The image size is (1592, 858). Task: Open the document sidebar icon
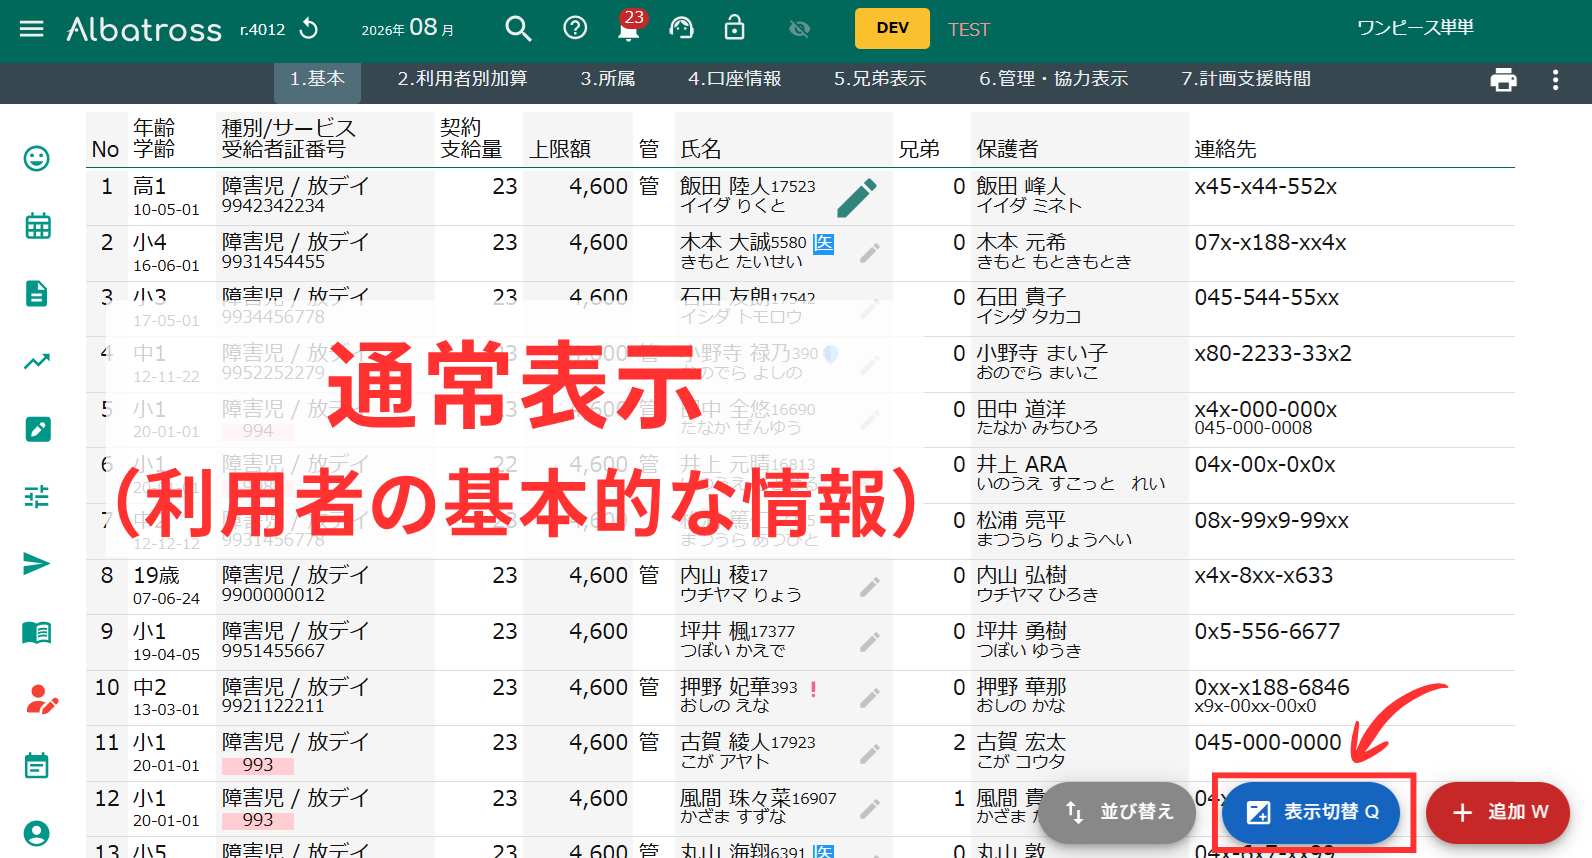pos(37,294)
